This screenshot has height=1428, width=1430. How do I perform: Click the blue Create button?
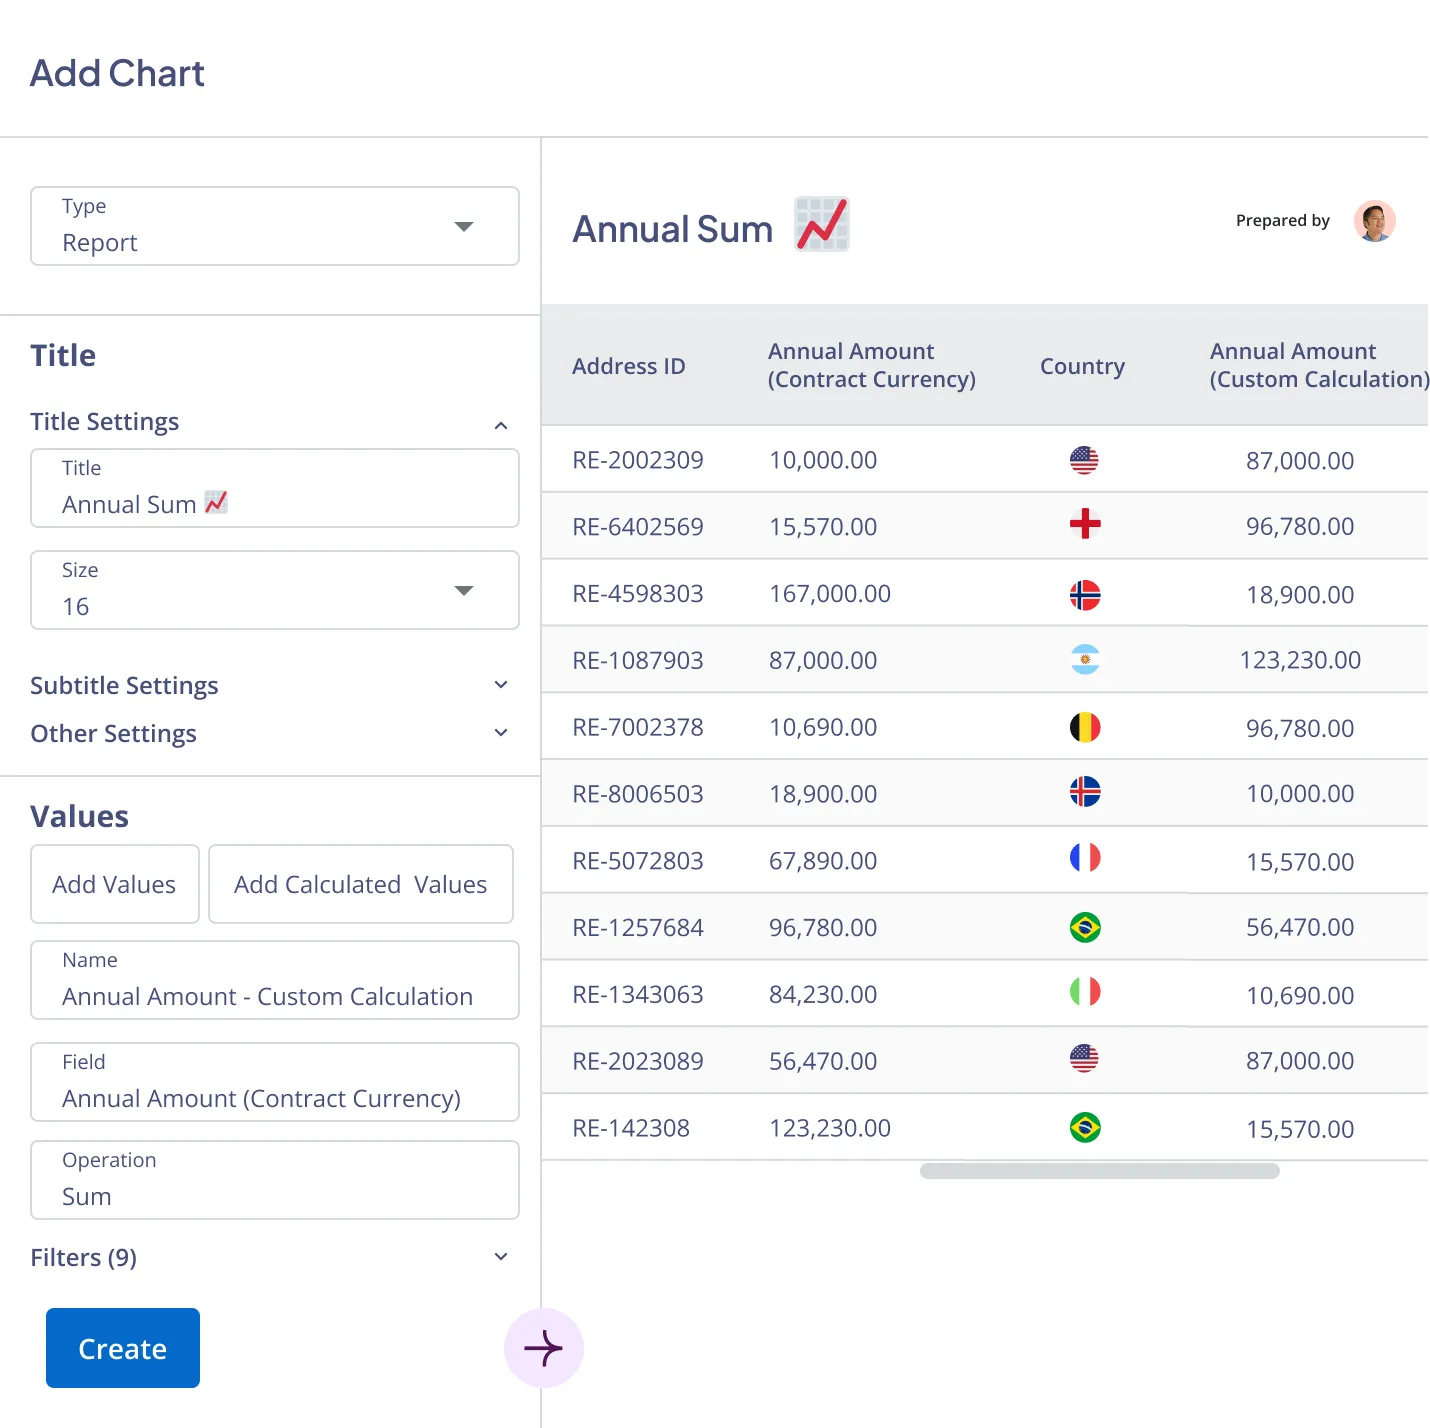point(123,1348)
